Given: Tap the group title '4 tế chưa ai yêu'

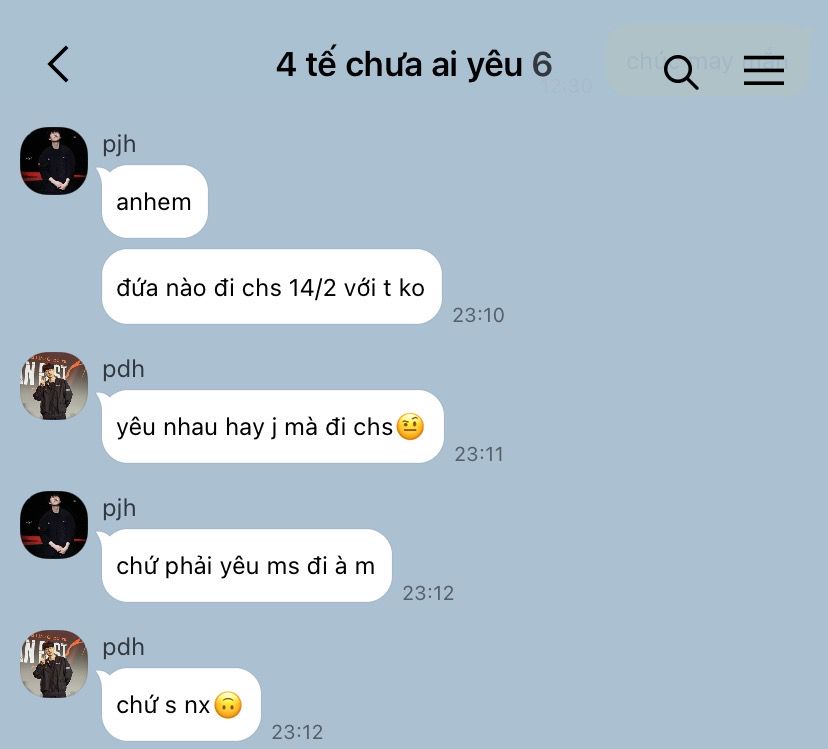Looking at the screenshot, I should [399, 65].
